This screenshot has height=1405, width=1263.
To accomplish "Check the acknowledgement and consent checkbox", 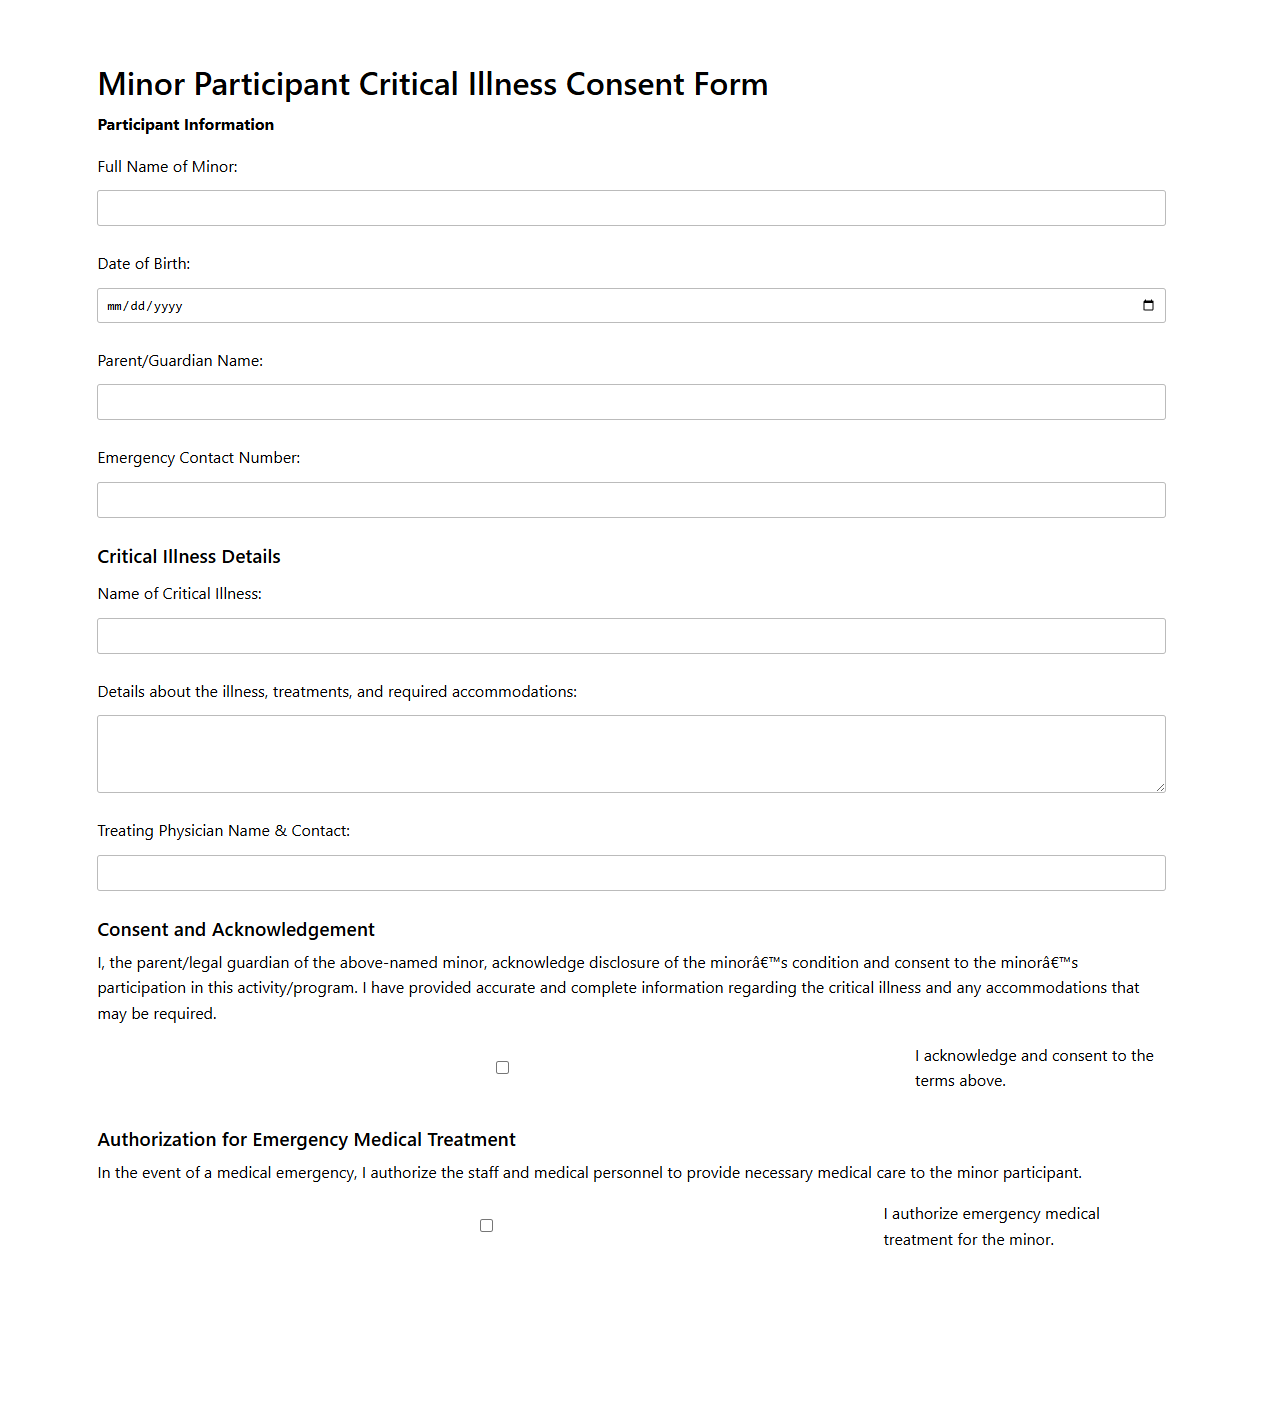I will [x=502, y=1067].
